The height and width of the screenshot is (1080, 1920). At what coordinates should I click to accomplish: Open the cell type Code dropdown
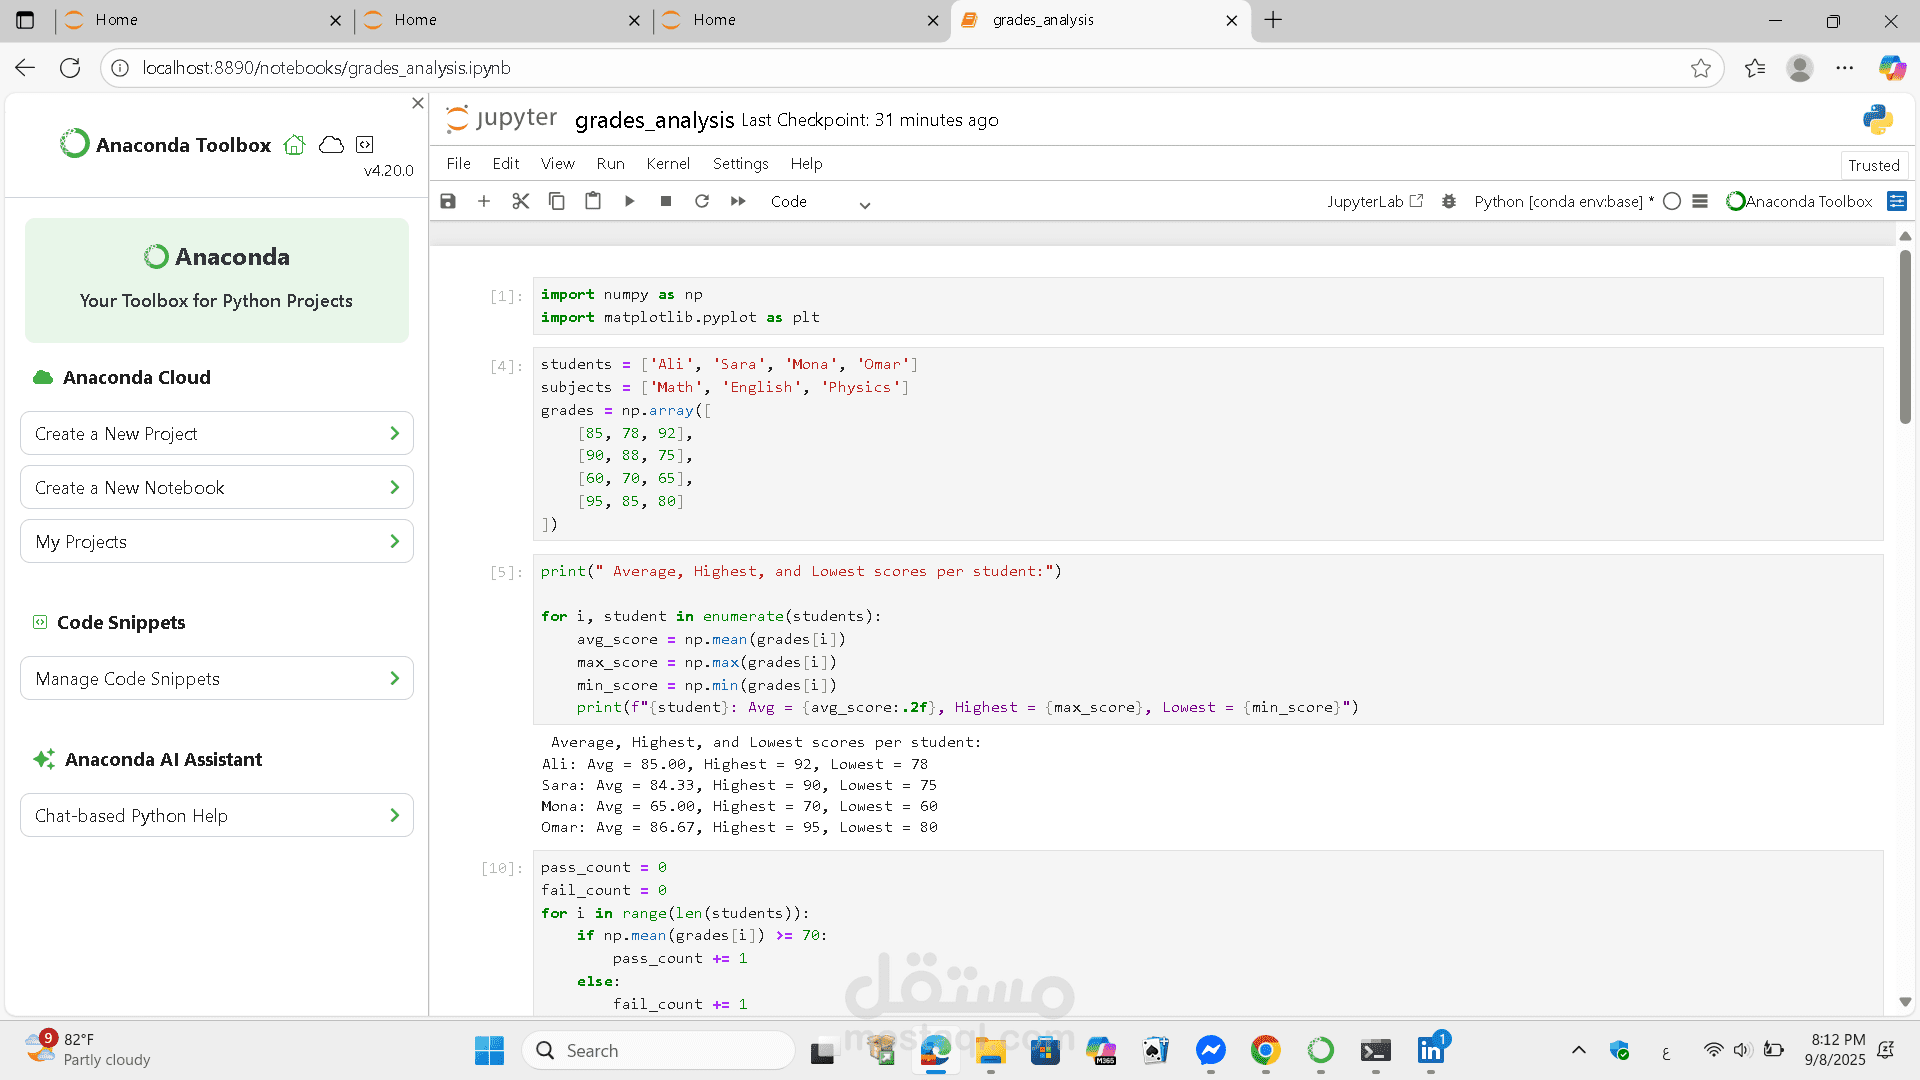pyautogui.click(x=820, y=202)
